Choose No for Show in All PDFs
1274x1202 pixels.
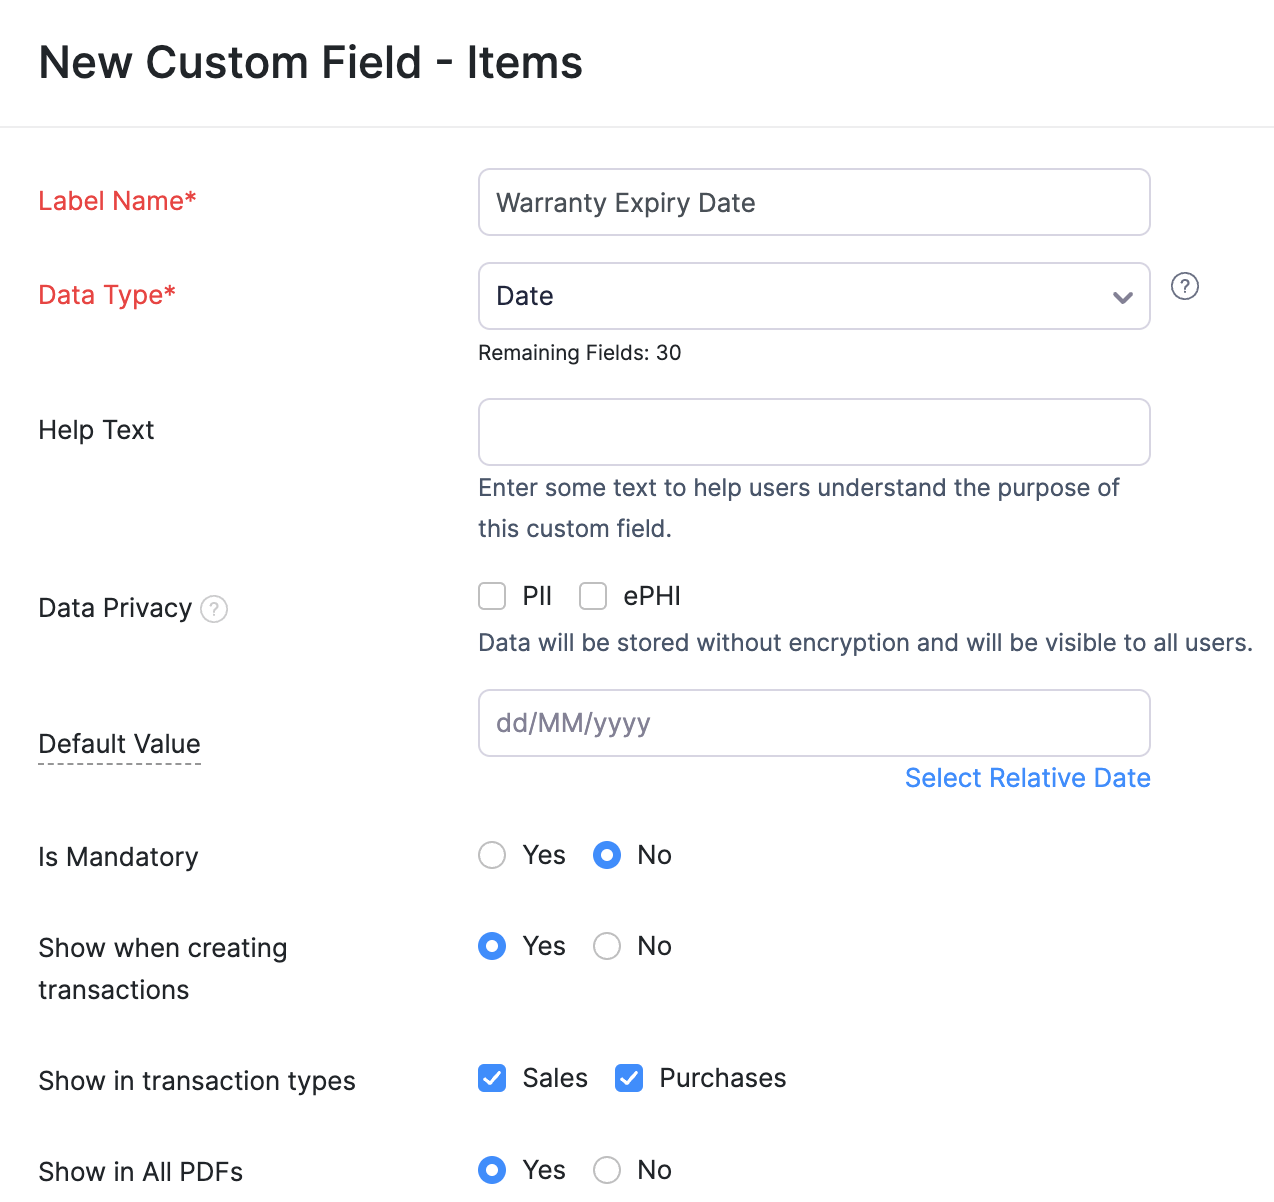point(607,1170)
